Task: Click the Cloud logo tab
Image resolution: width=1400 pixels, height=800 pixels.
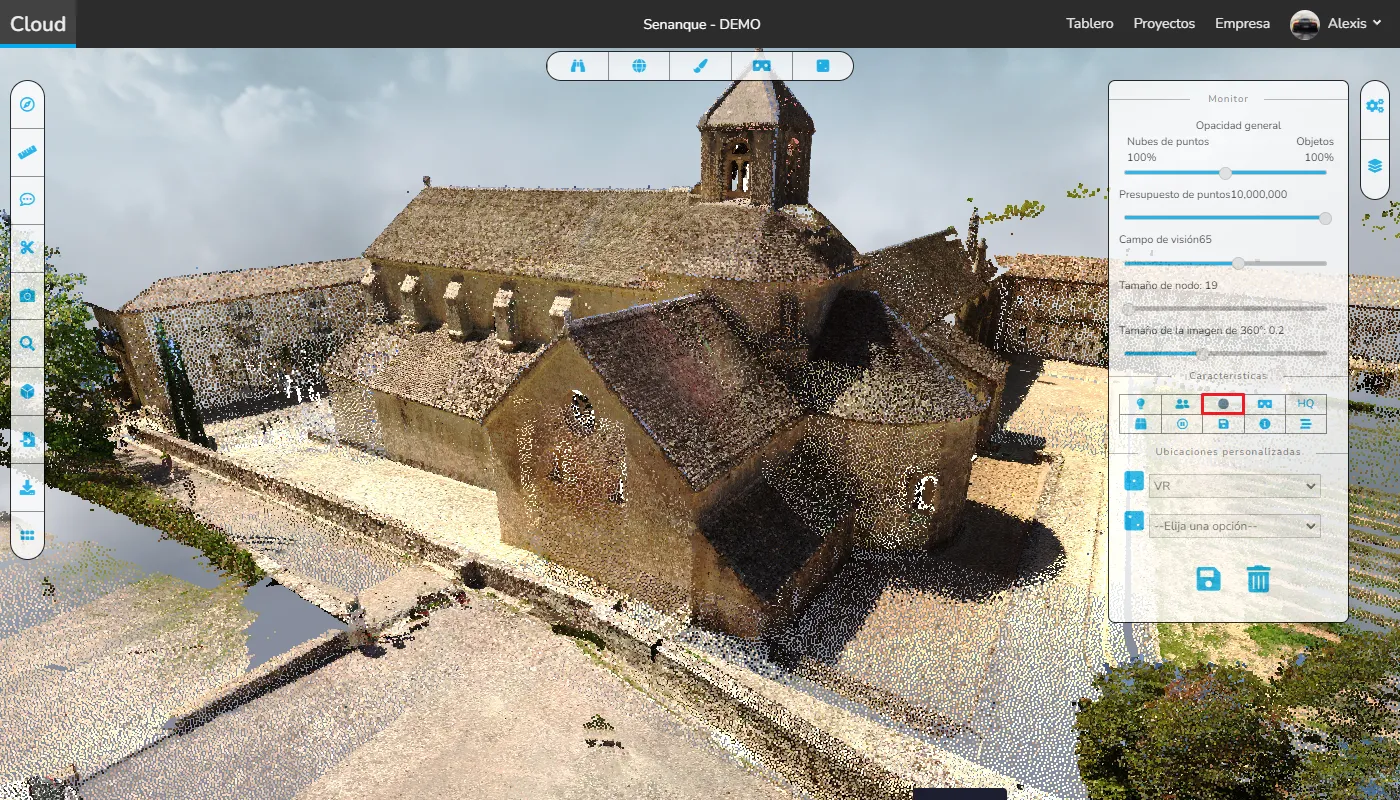Action: click(38, 24)
